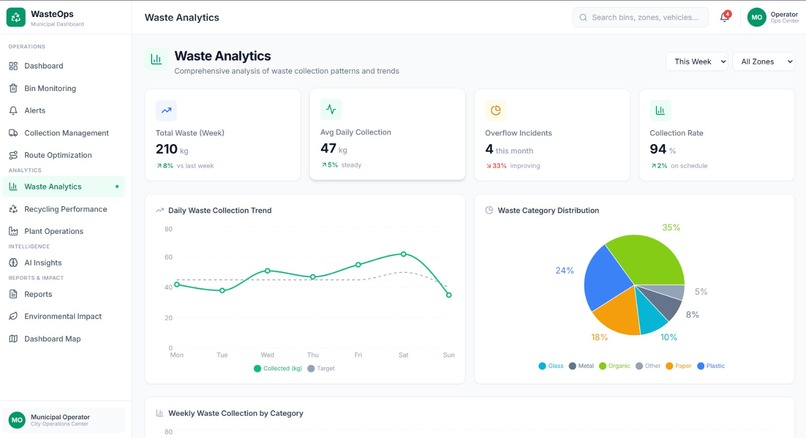
Task: Open the All Zones filter dropdown
Action: pyautogui.click(x=763, y=62)
